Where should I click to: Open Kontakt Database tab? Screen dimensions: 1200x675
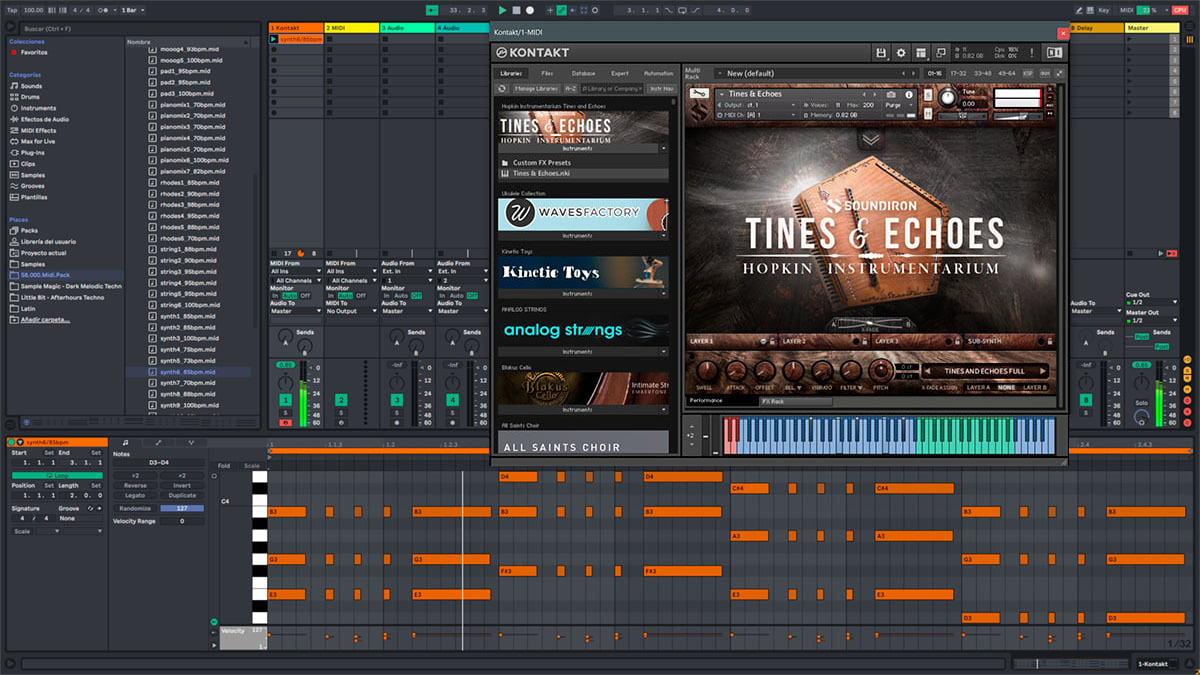583,73
